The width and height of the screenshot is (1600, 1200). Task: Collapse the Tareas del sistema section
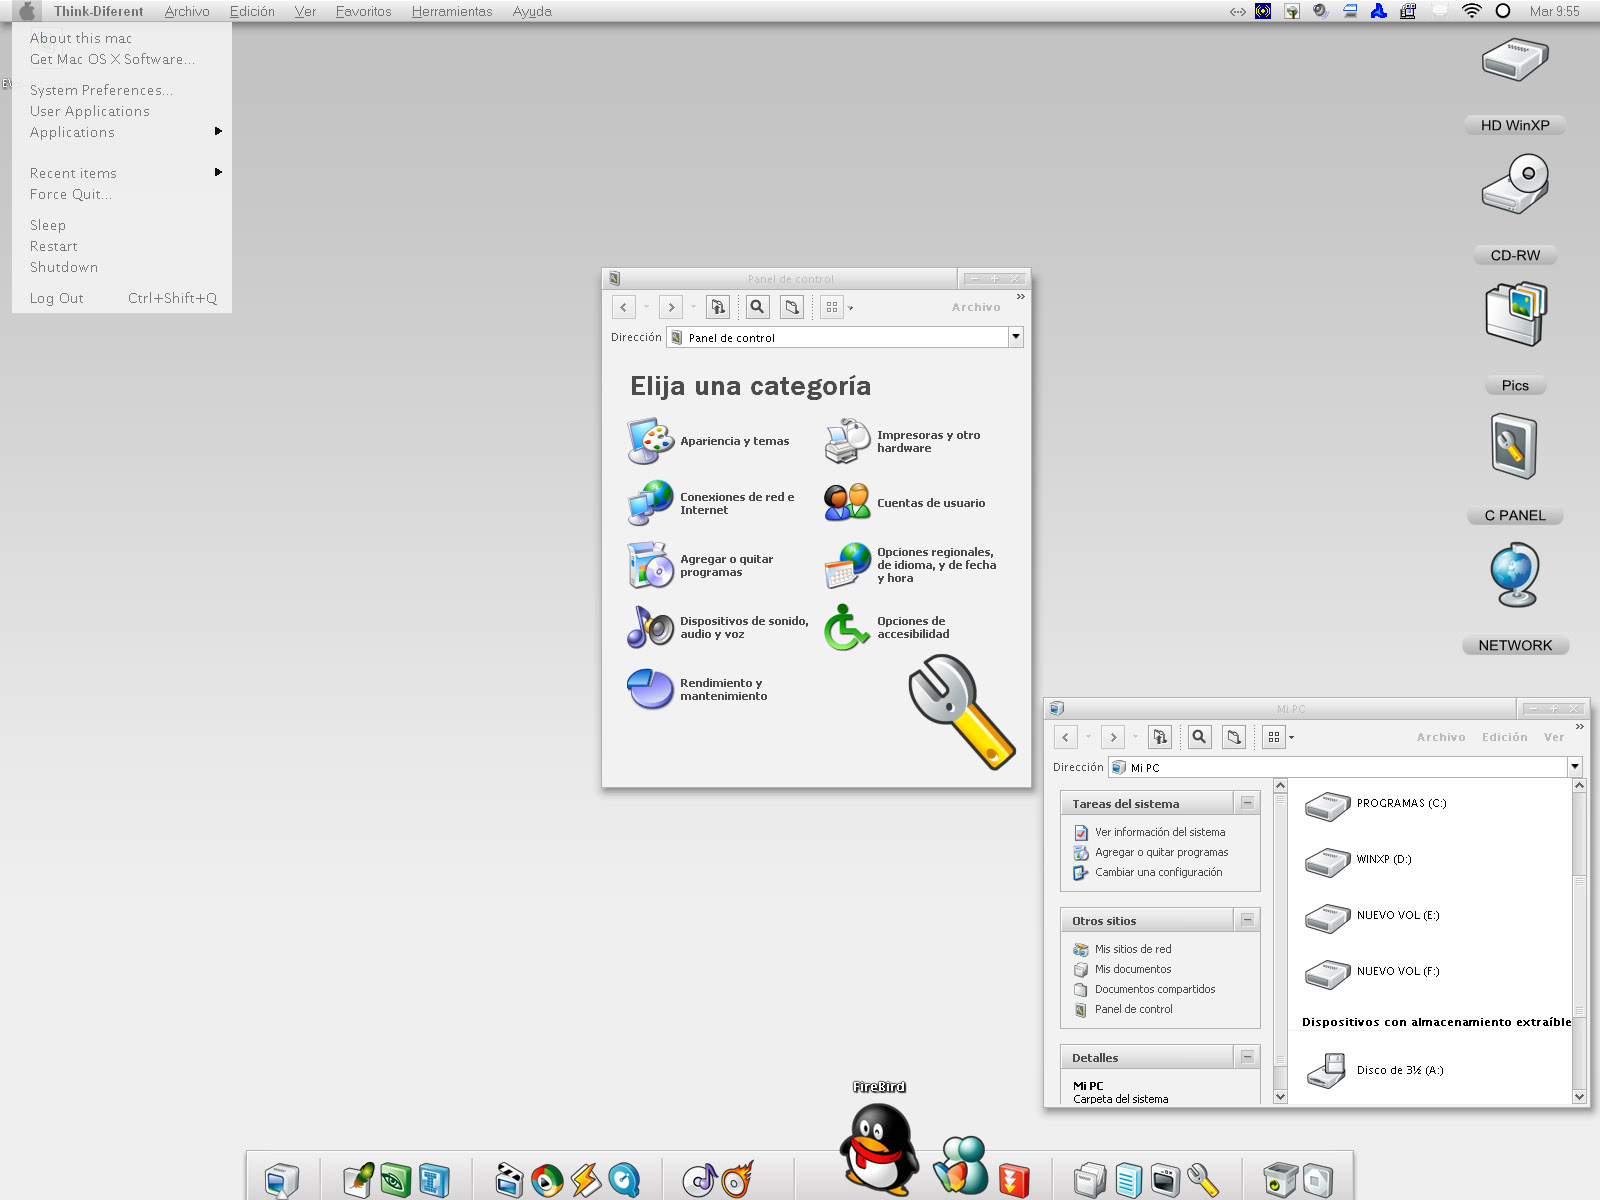tap(1247, 803)
